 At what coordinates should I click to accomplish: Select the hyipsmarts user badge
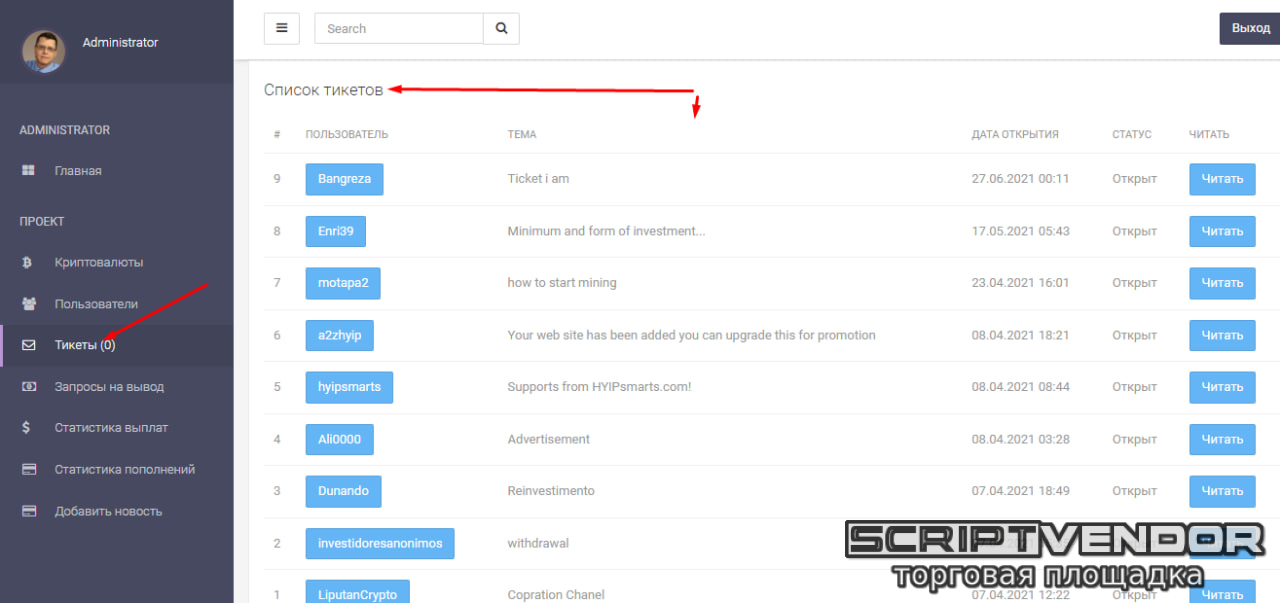(349, 387)
